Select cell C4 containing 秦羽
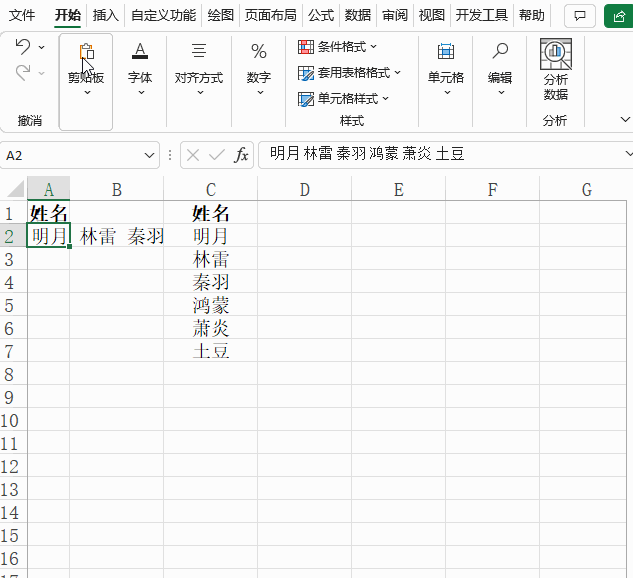This screenshot has height=578, width=633. tap(211, 282)
